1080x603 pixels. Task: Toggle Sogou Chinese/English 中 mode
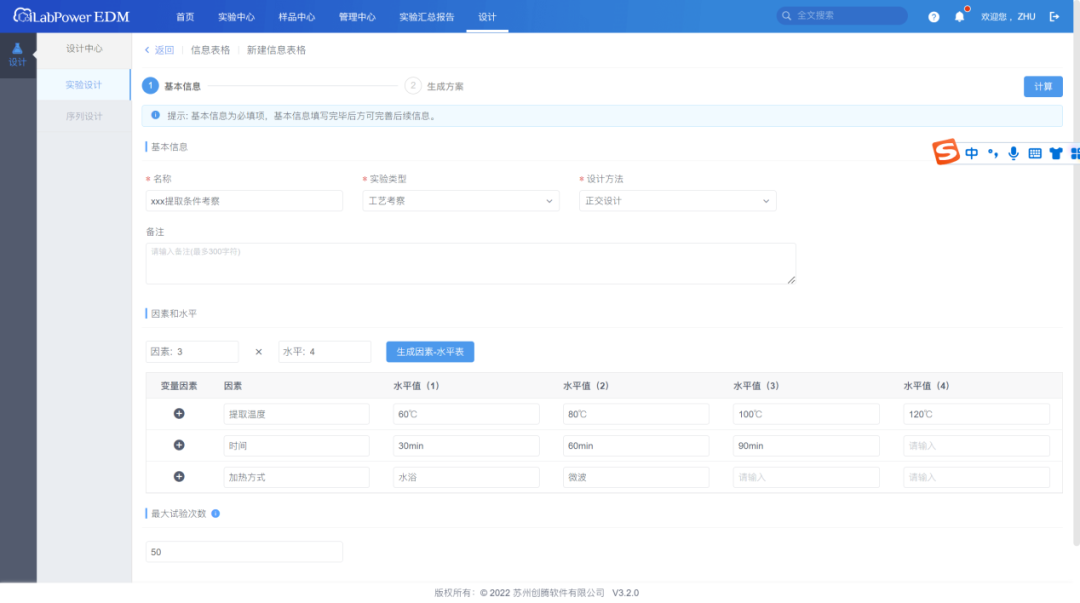point(971,153)
